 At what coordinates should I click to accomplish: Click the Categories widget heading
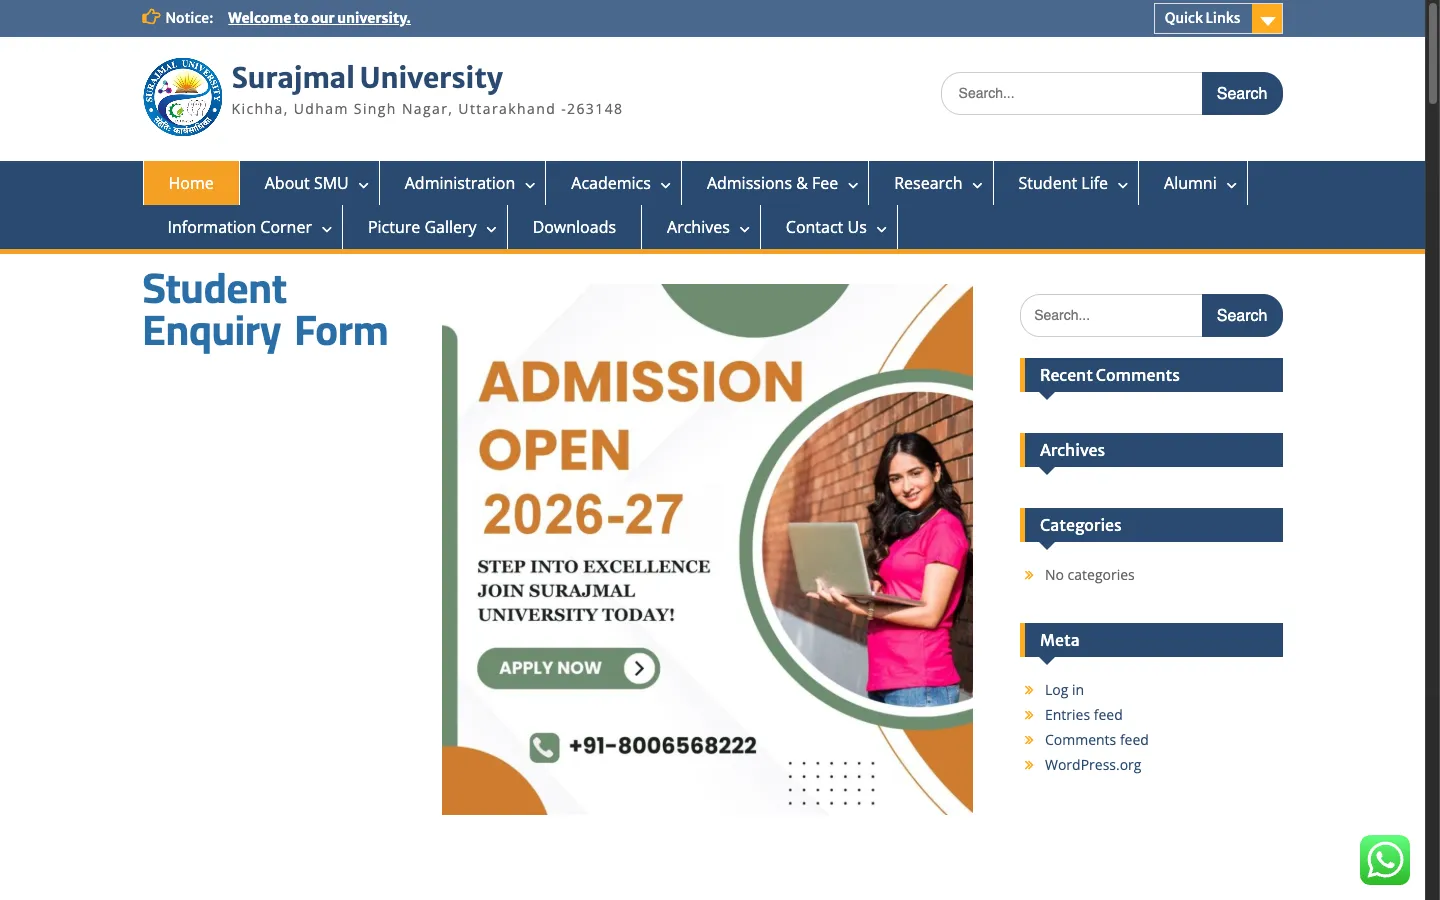tap(1151, 525)
